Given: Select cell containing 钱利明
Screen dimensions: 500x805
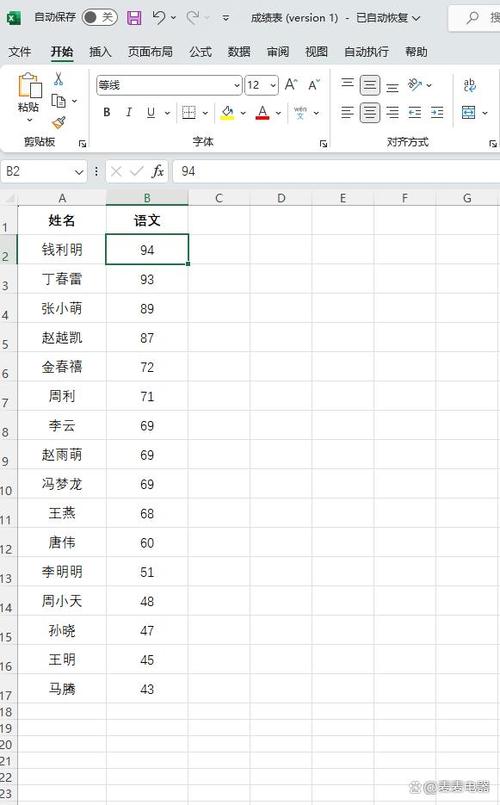Looking at the screenshot, I should (62, 250).
